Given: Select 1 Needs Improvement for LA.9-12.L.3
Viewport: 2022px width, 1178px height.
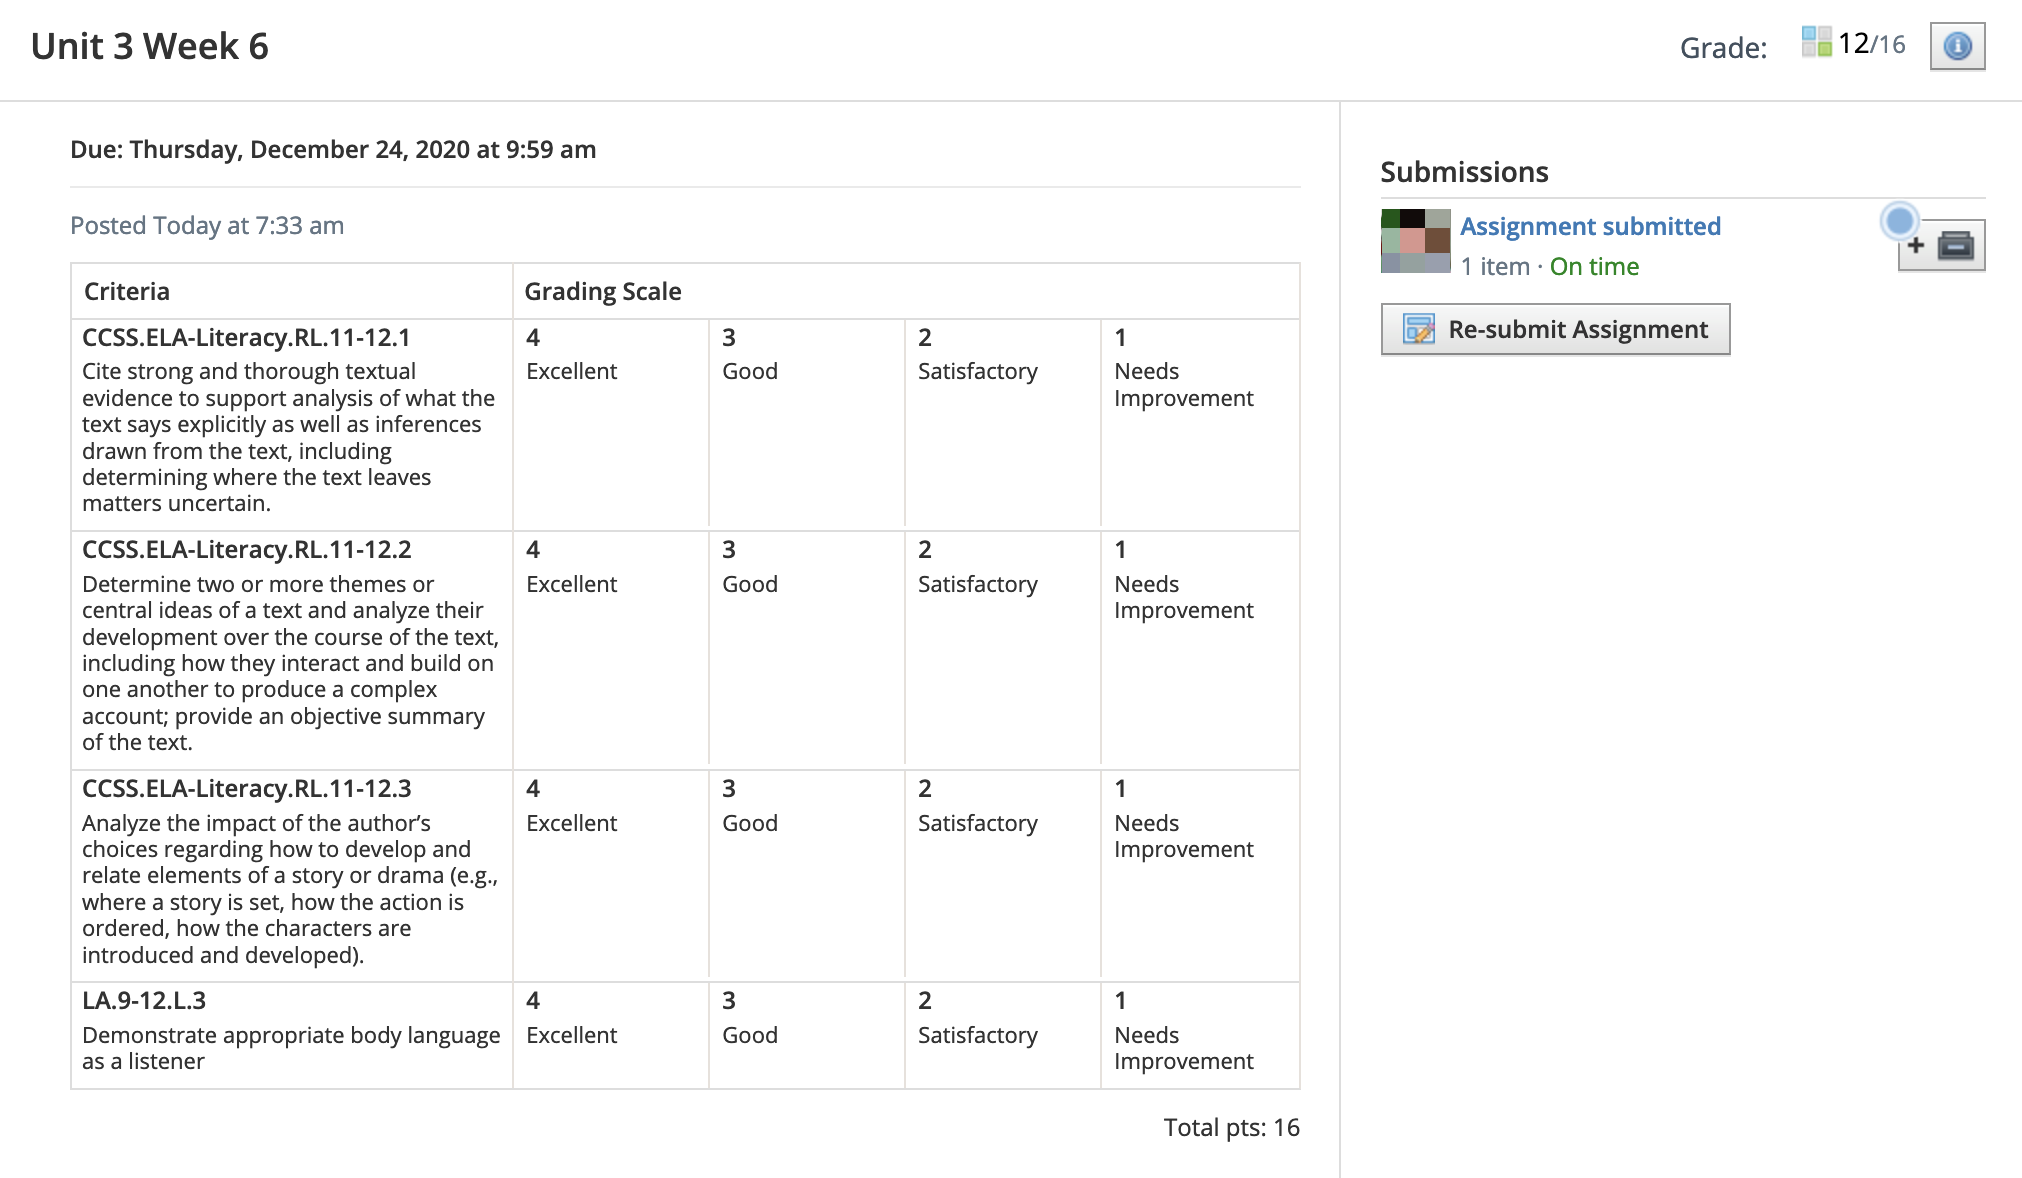Looking at the screenshot, I should (x=1199, y=1035).
